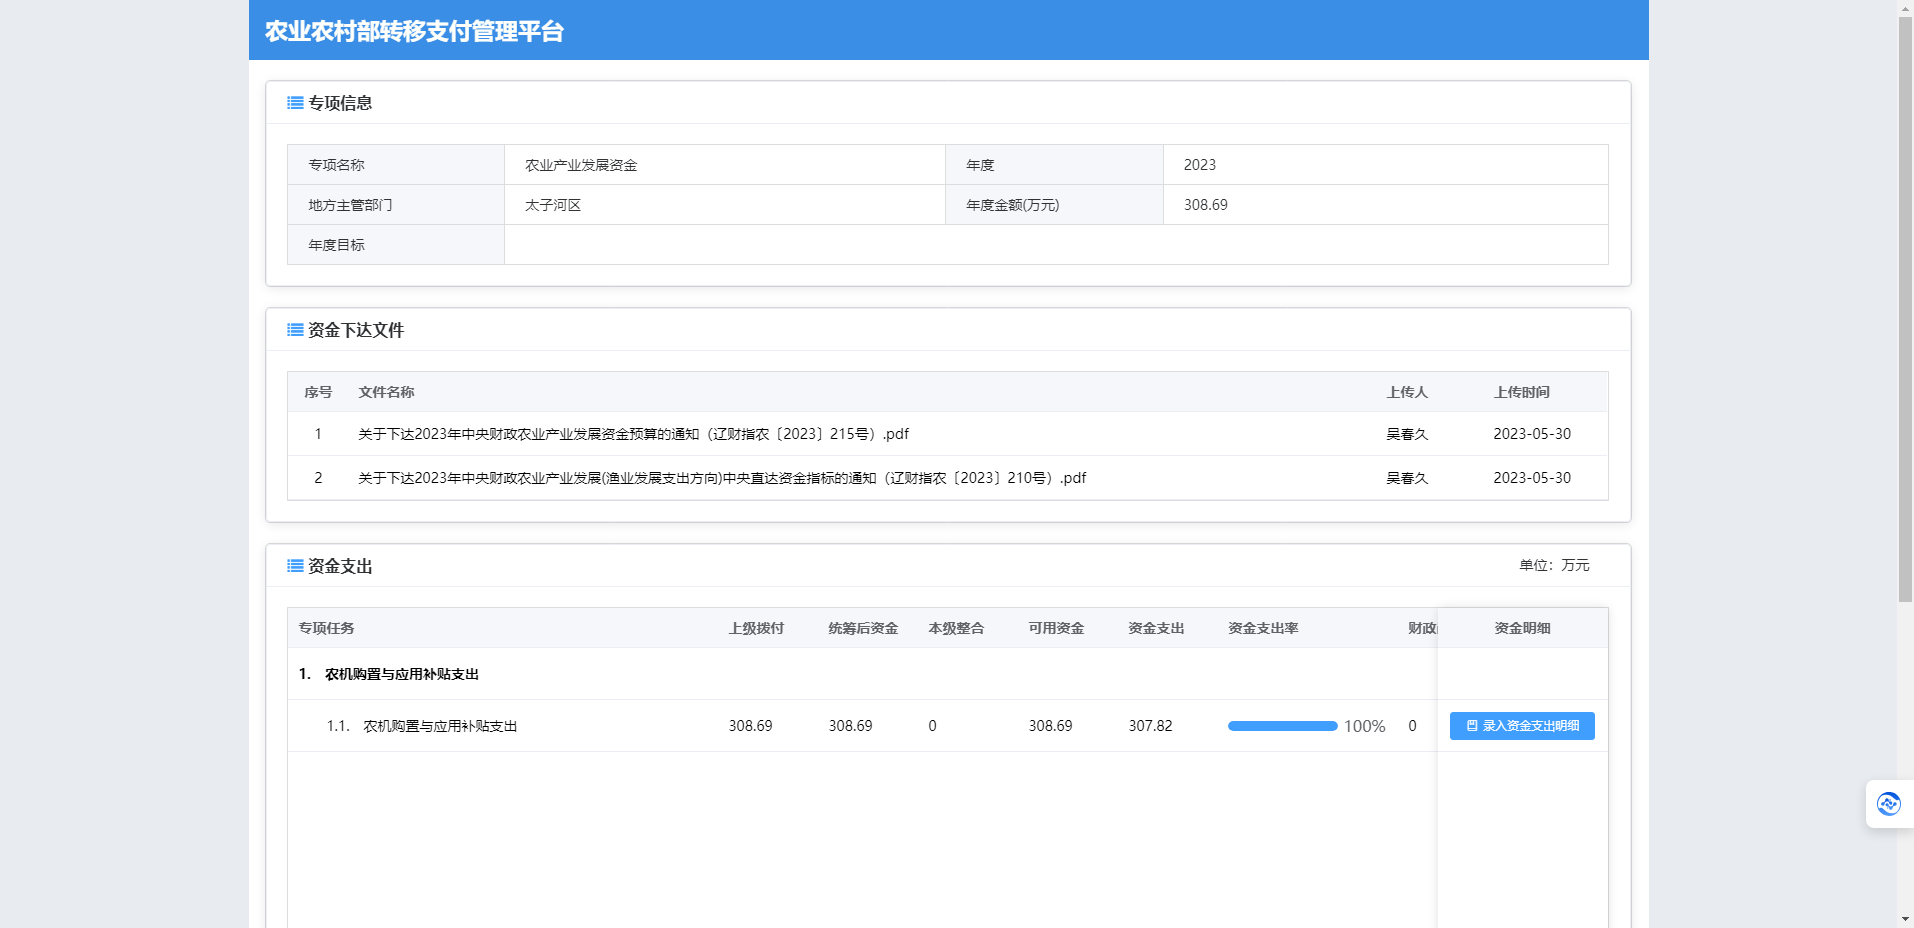Click the 地方主管部门 label cell
Viewport: 1914px width, 928px height.
click(396, 205)
